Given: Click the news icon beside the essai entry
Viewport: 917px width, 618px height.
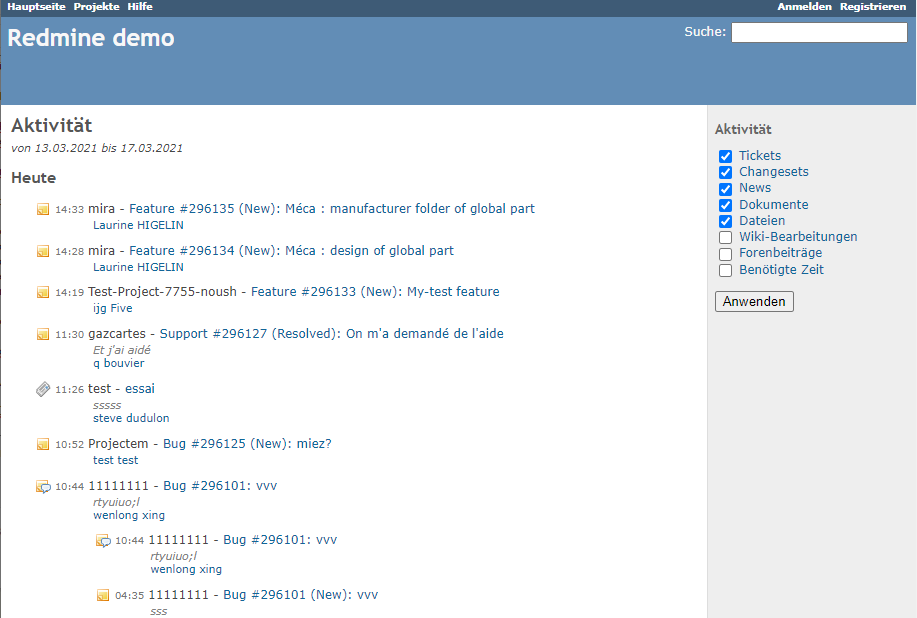Looking at the screenshot, I should (x=43, y=389).
